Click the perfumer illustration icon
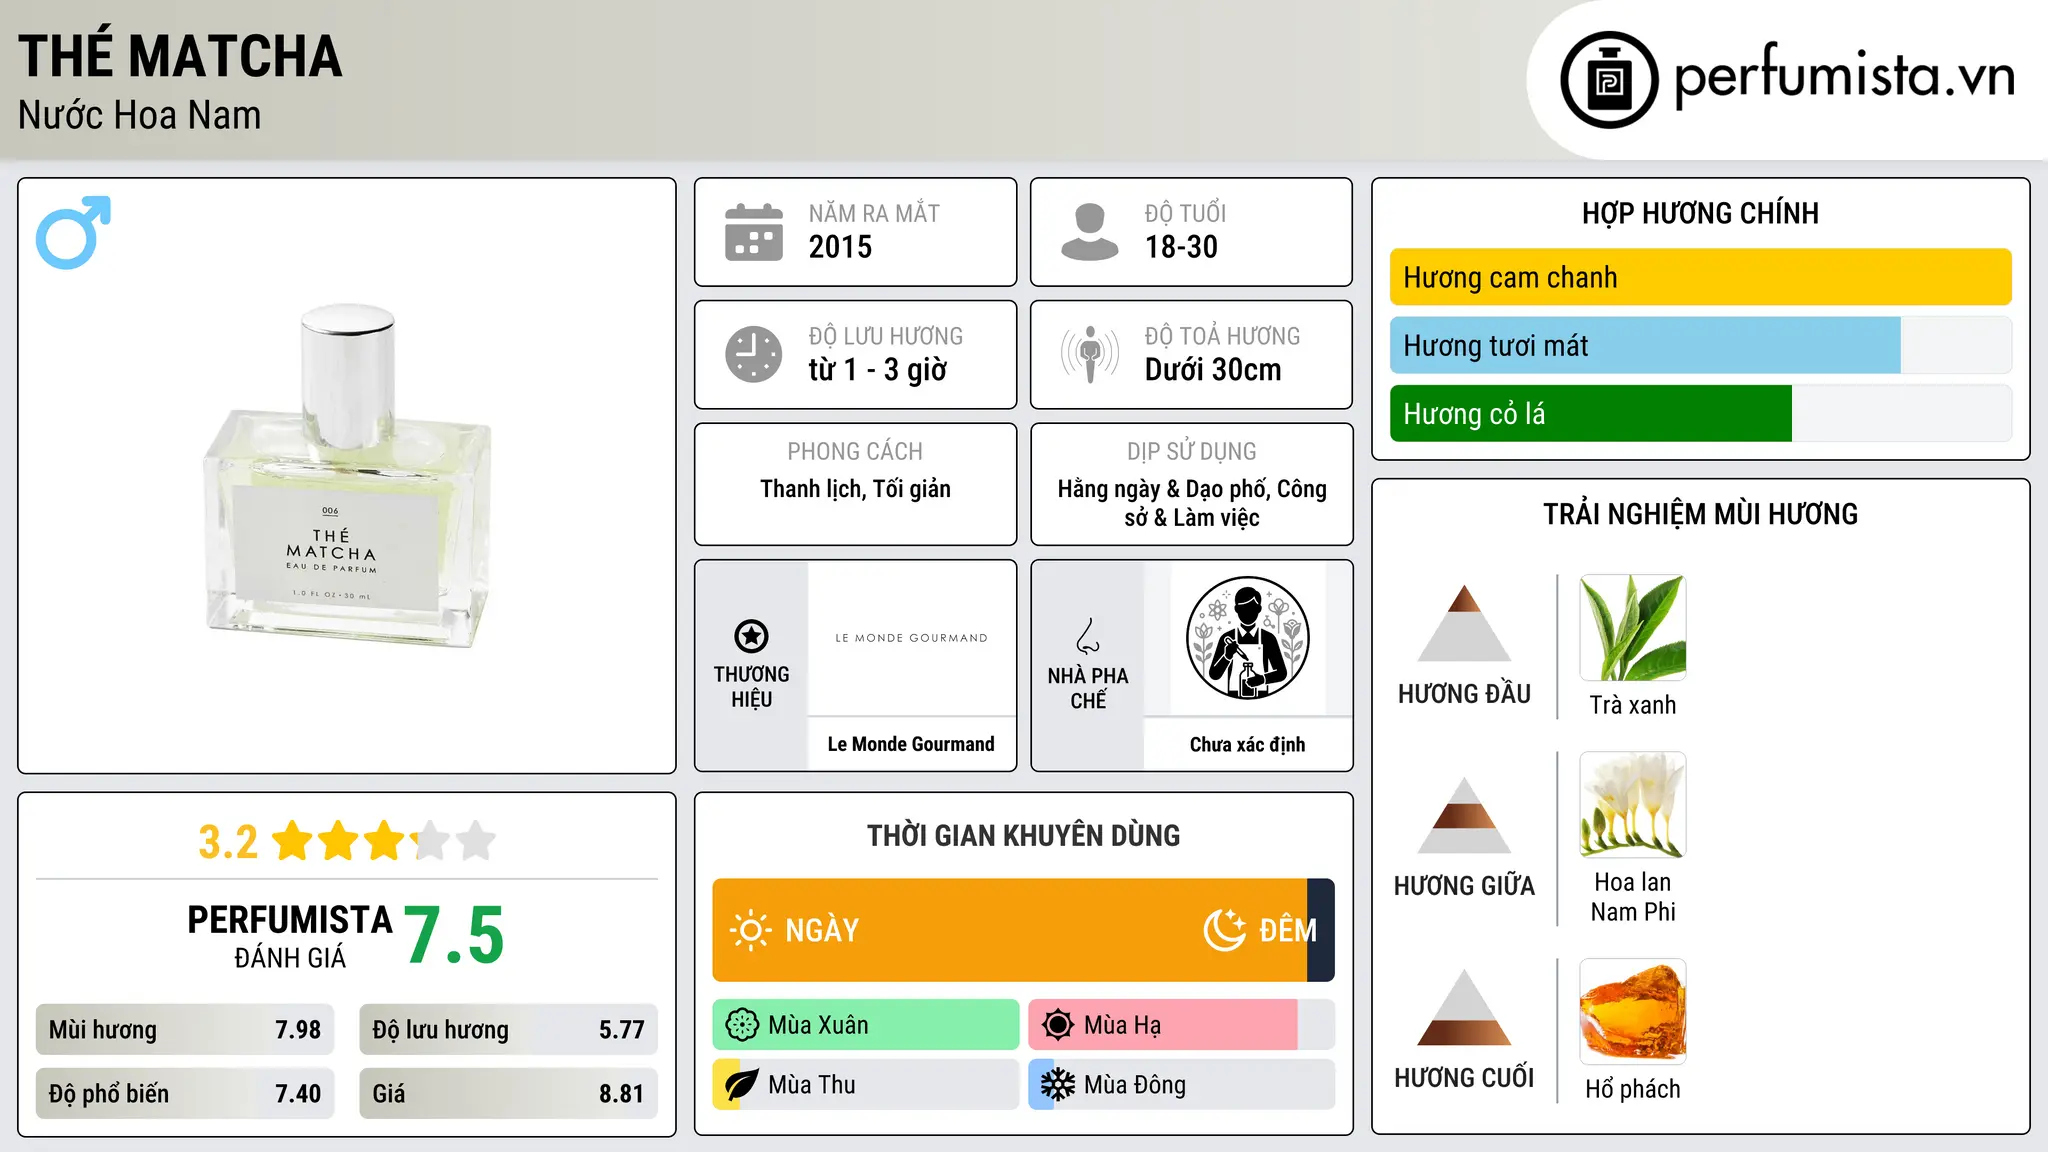 1247,638
